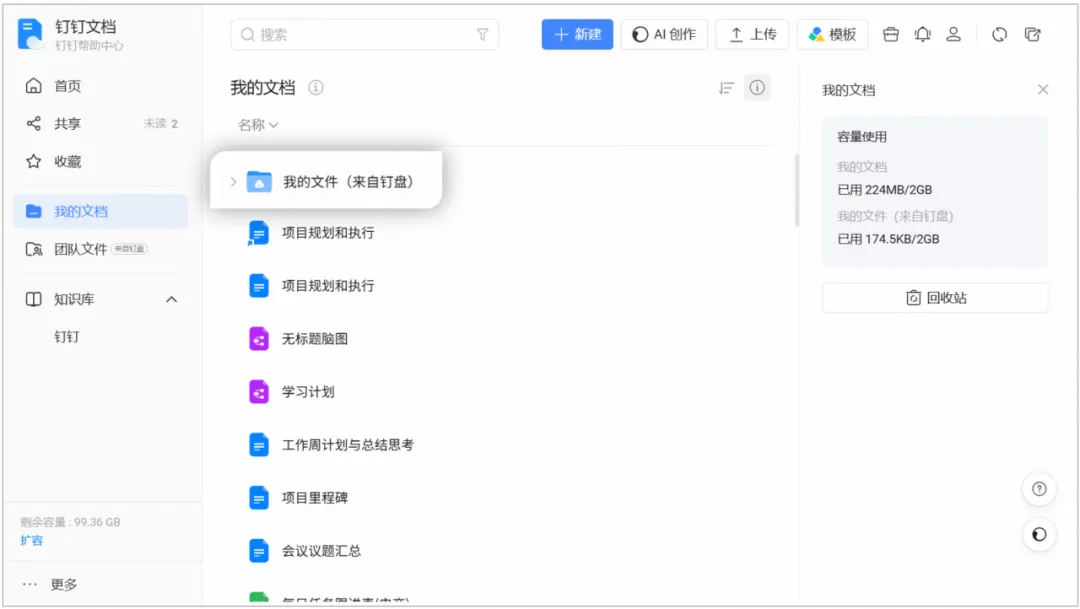The width and height of the screenshot is (1080, 609).
Task: Open the 钉钉 knowledge base entry
Action: tap(67, 336)
